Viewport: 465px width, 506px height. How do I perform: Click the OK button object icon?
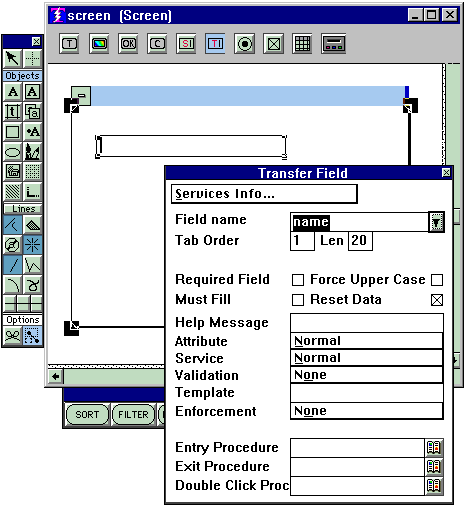click(128, 43)
